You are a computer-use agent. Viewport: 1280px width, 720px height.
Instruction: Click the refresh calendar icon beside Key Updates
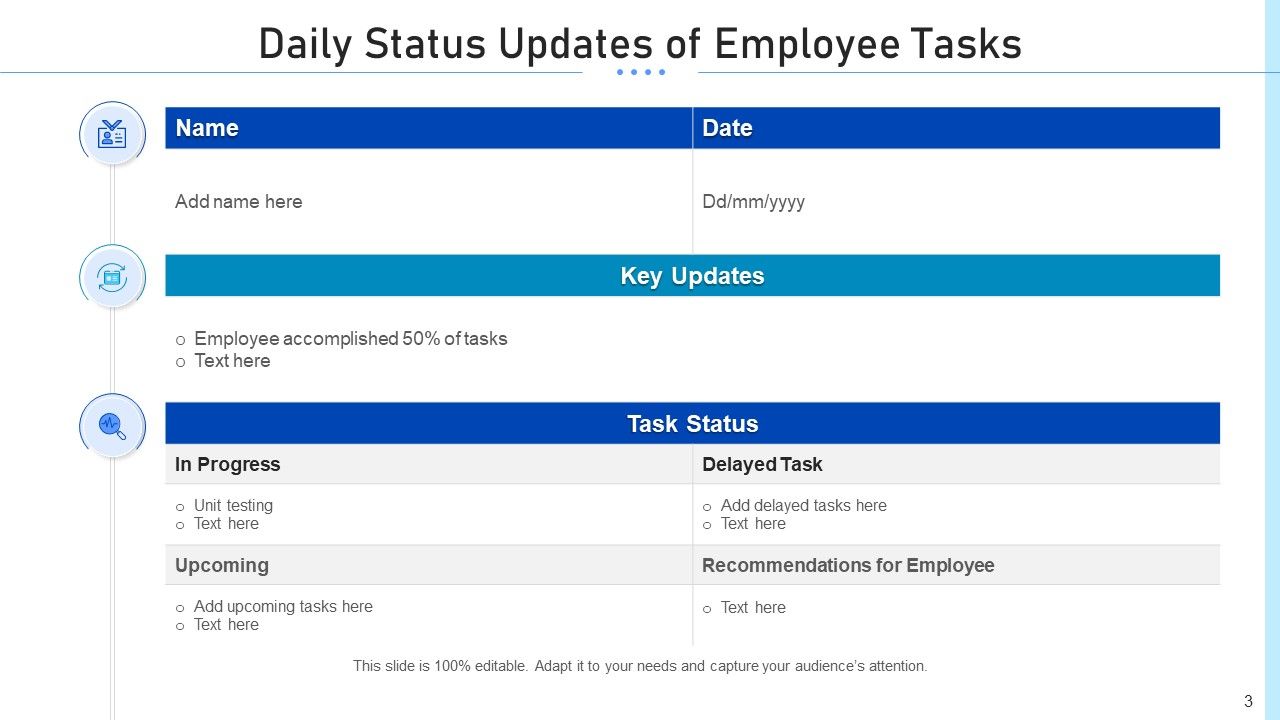112,277
